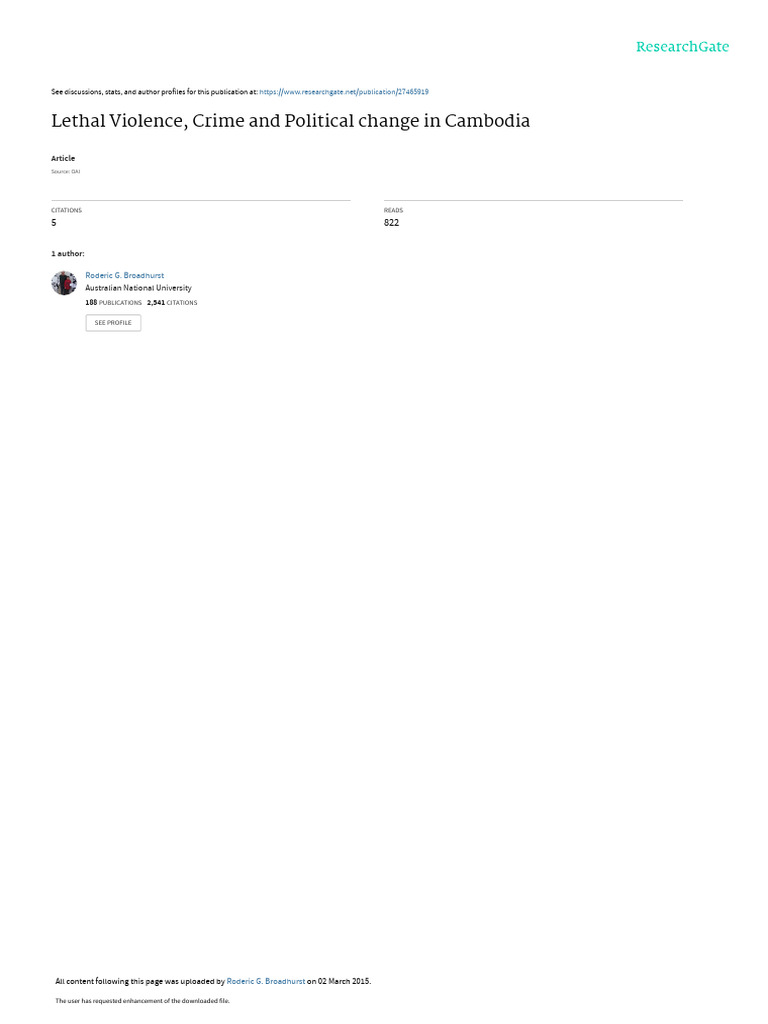Open the uploader Roderic G. Broadhurst footer link
Viewport: 768px width, 1024px height.
(x=266, y=981)
